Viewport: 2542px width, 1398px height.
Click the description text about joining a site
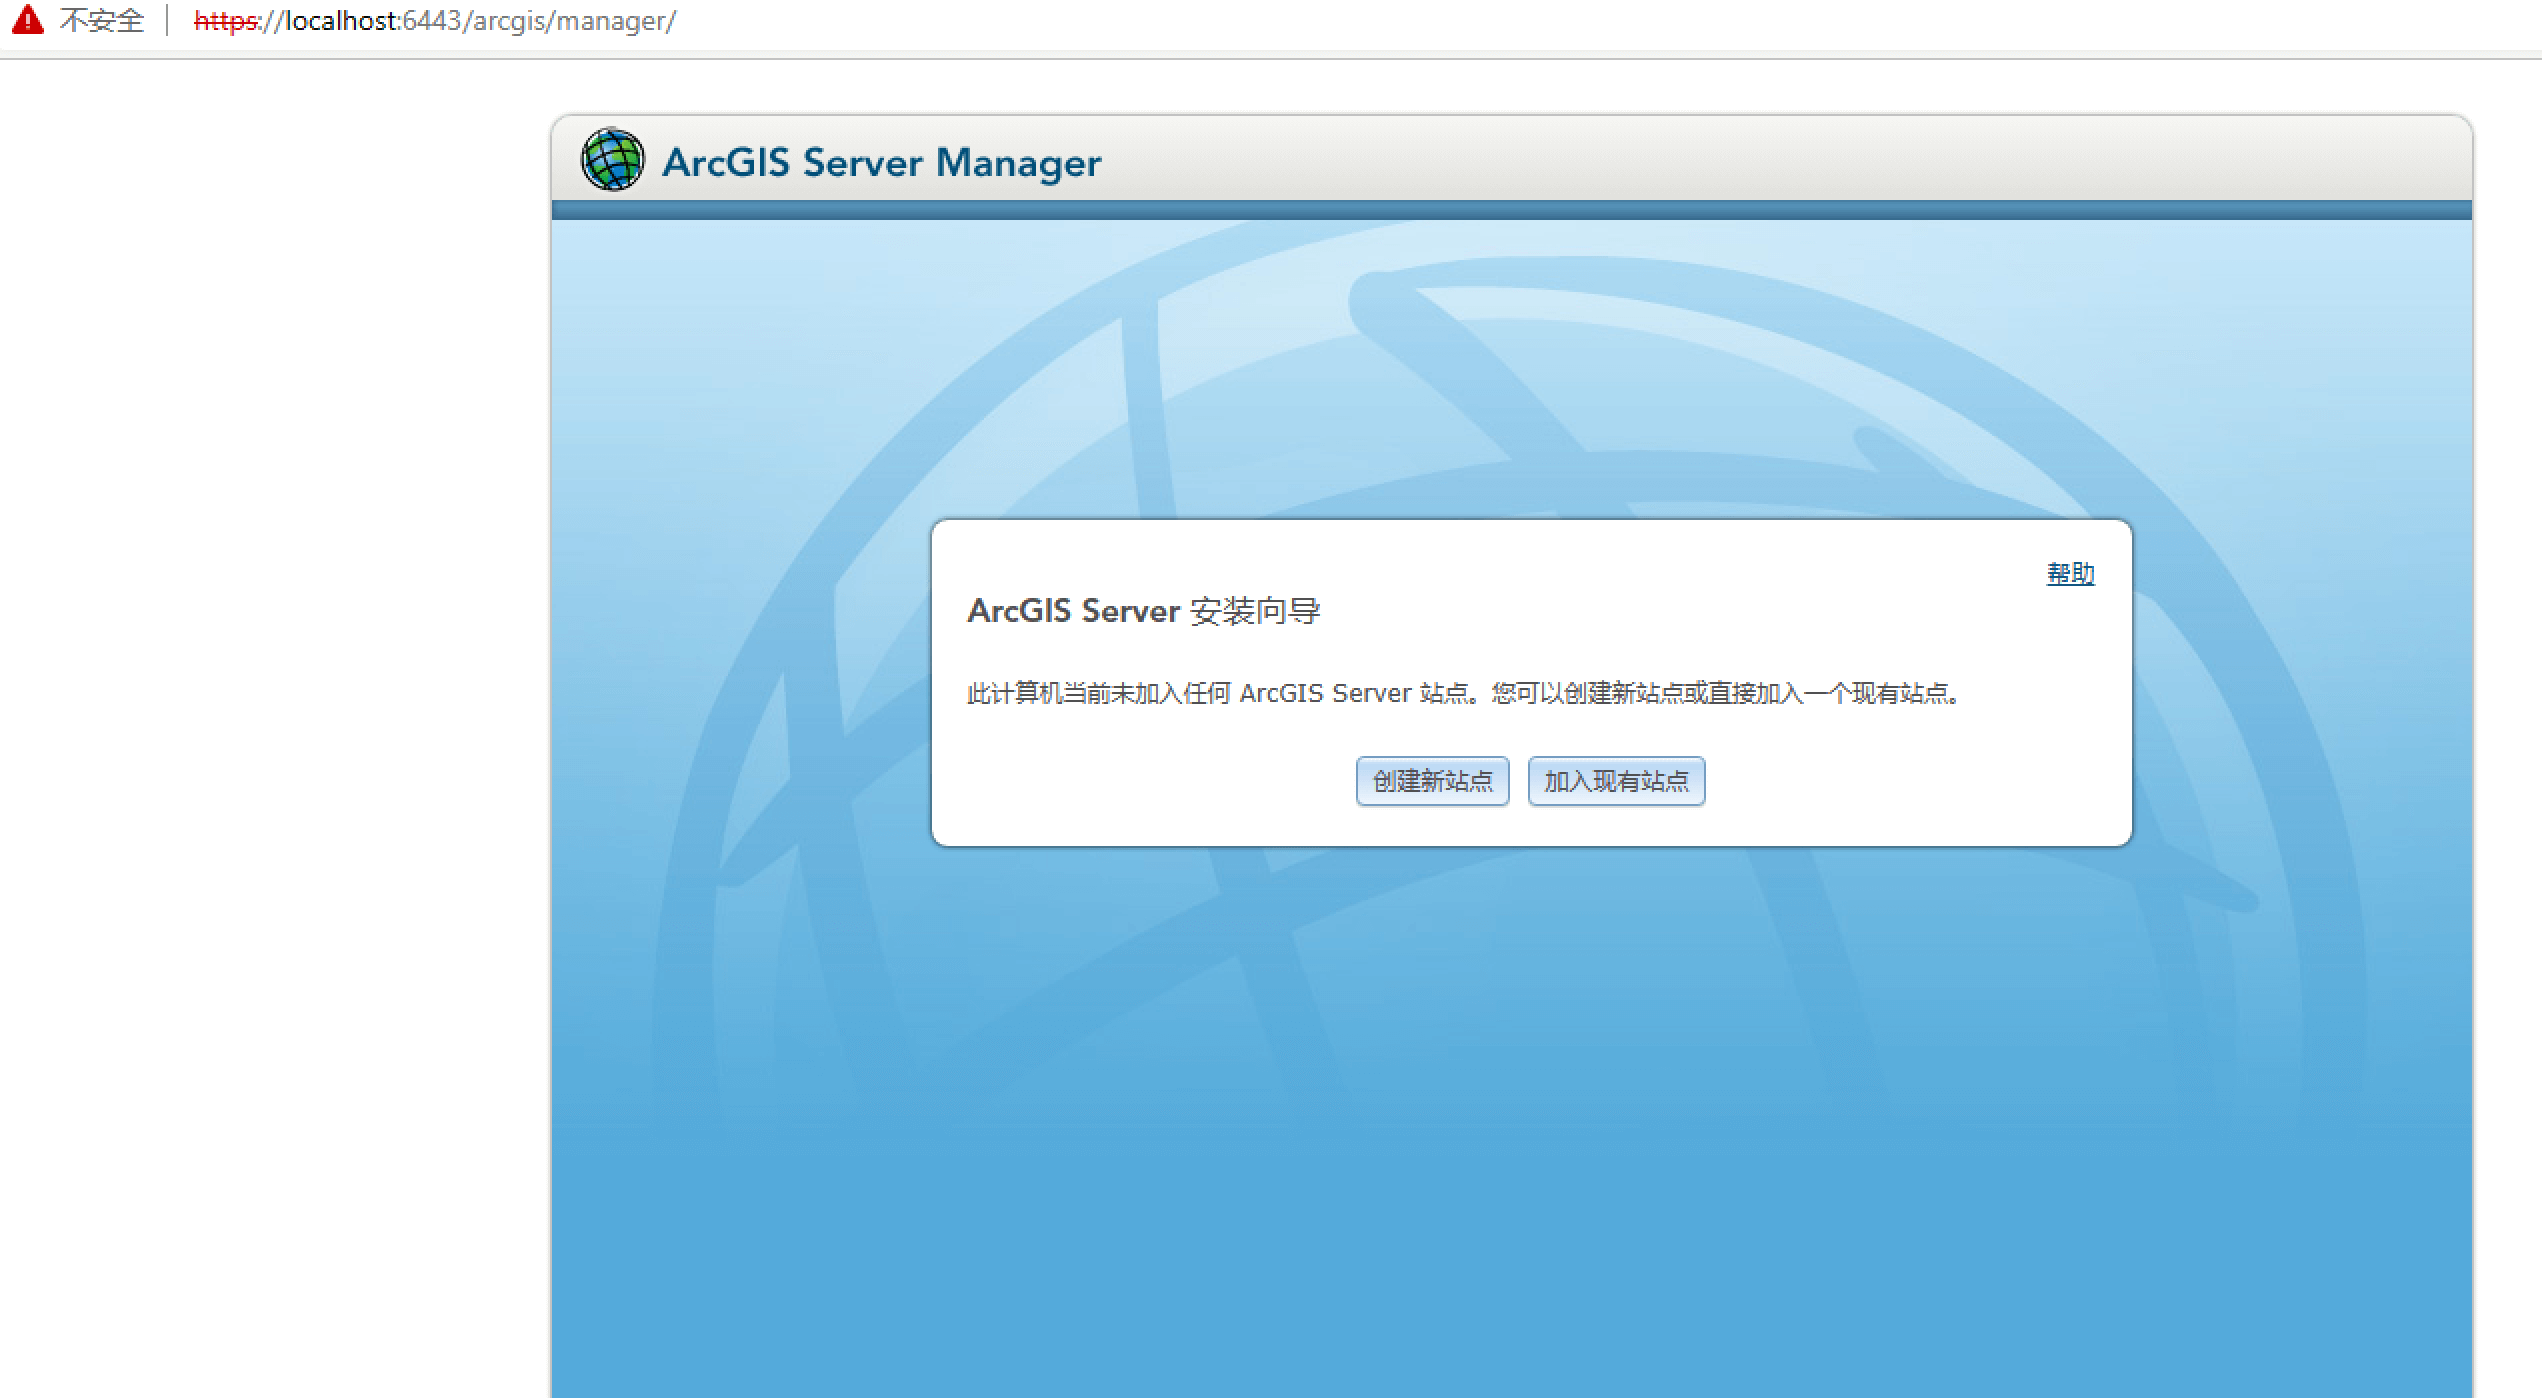pos(1462,693)
